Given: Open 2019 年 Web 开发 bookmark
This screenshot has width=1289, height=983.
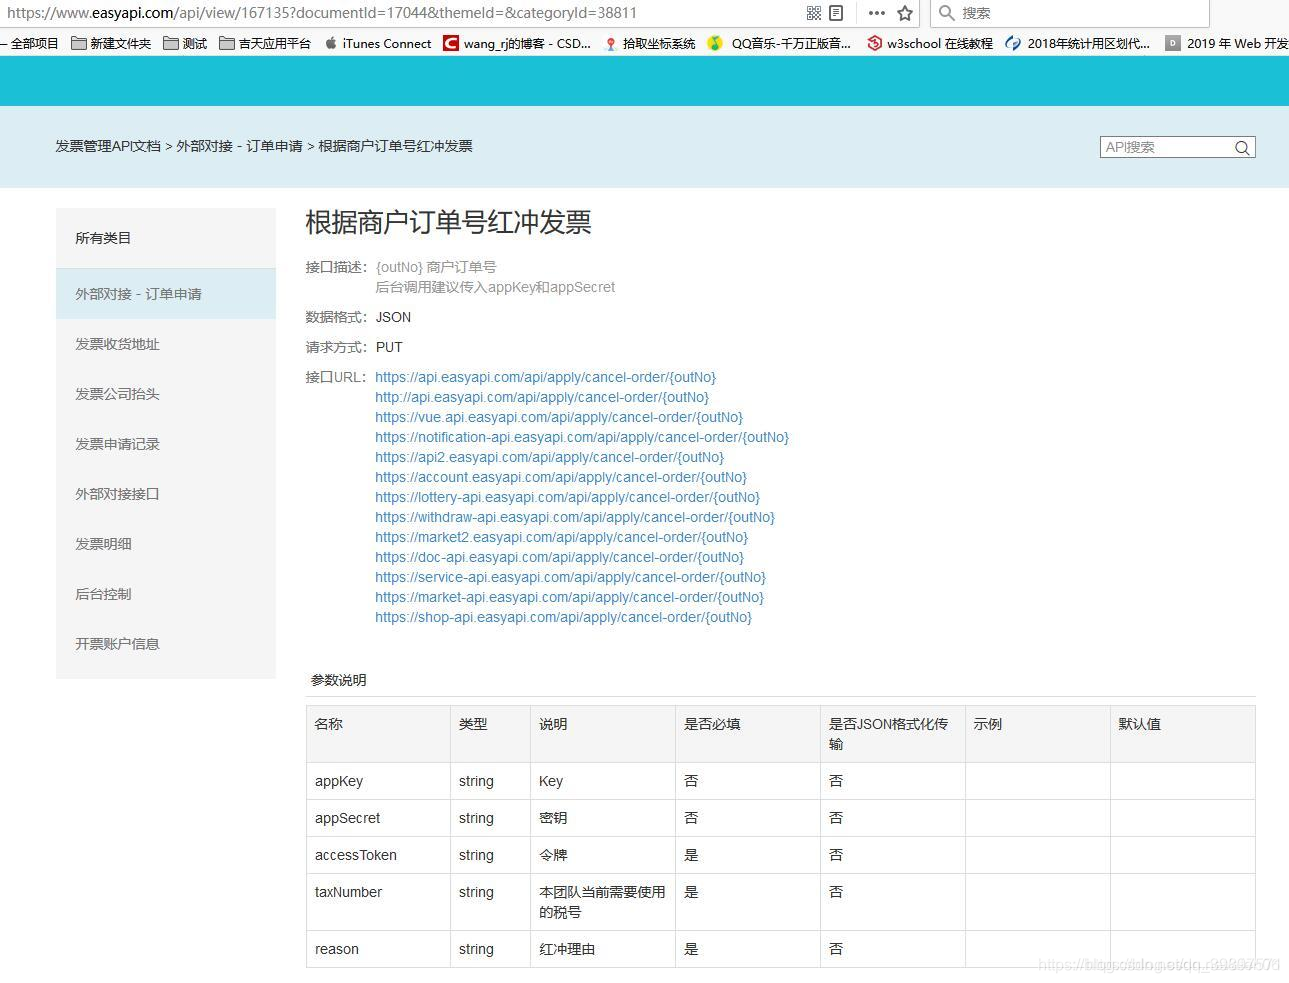Looking at the screenshot, I should tap(1227, 43).
